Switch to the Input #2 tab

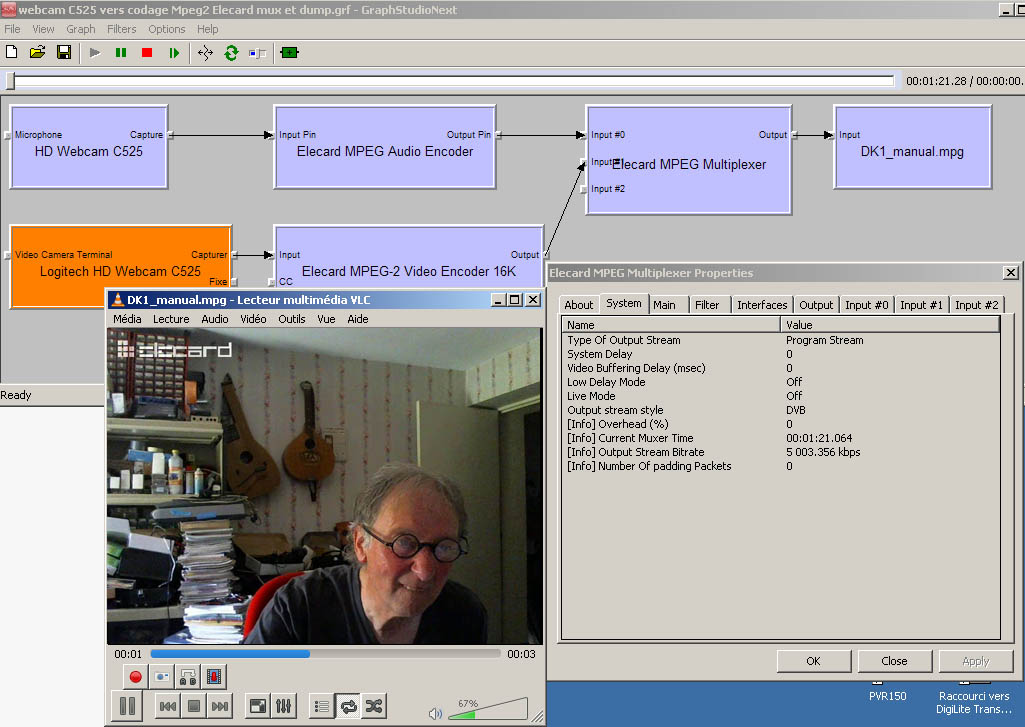coord(976,305)
